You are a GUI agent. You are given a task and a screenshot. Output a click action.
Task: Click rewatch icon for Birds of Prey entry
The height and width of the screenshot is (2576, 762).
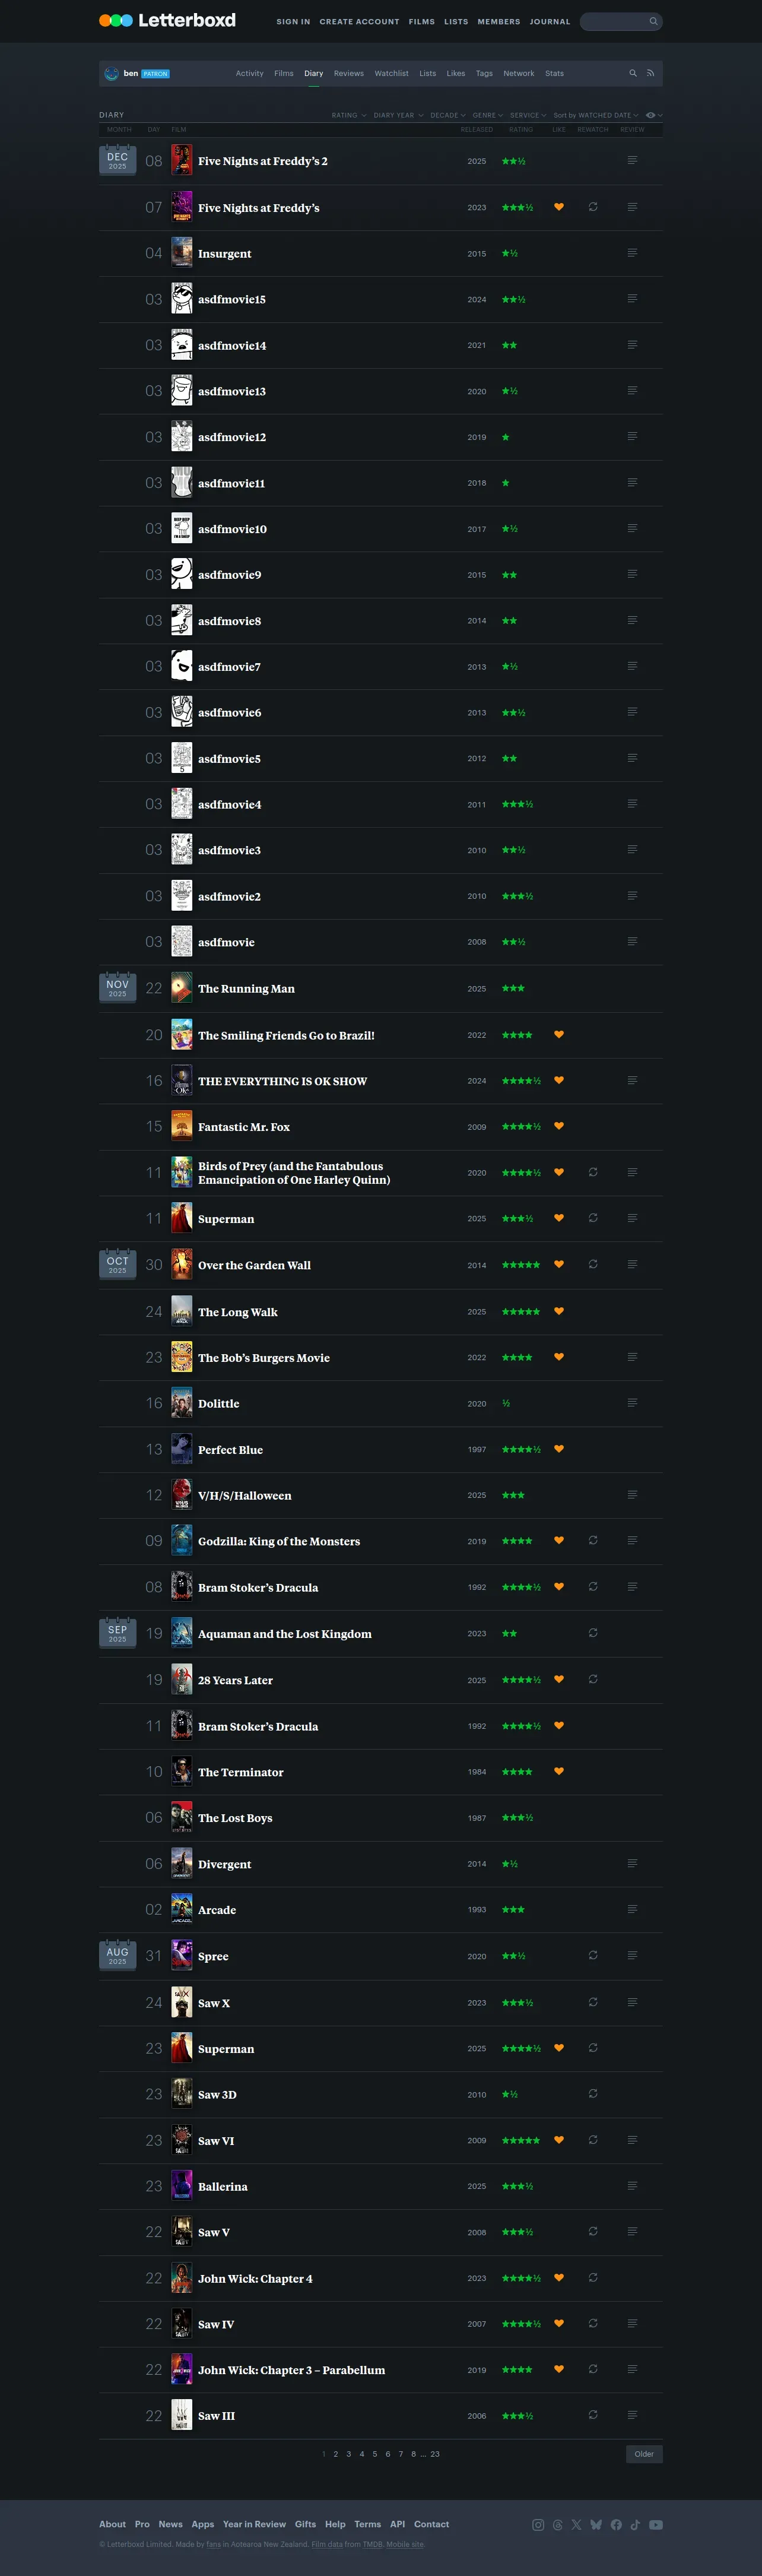pyautogui.click(x=593, y=1172)
